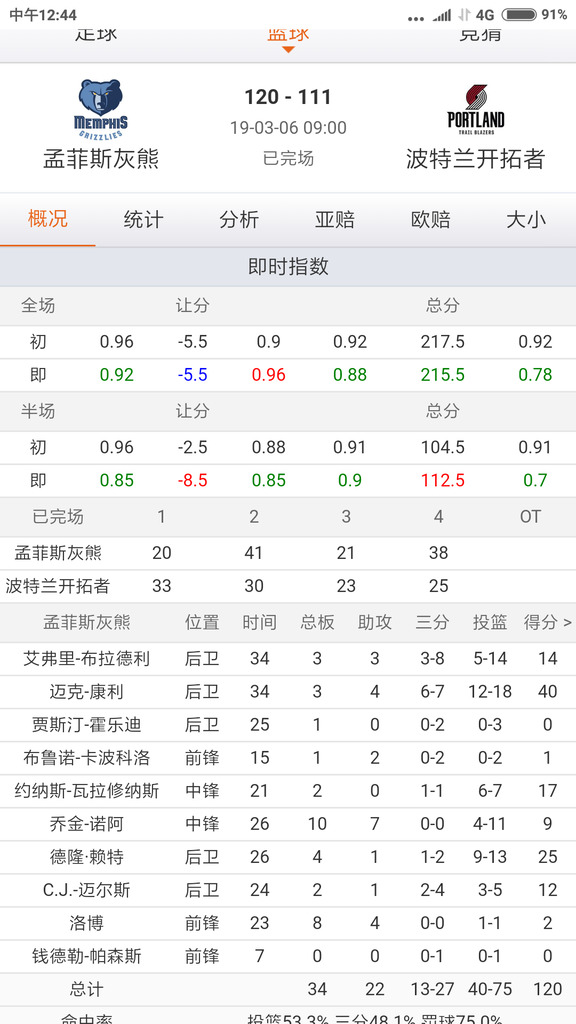Tap the clock 中午12:44 in status bar
Viewport: 576px width, 1024px height.
coord(42,14)
